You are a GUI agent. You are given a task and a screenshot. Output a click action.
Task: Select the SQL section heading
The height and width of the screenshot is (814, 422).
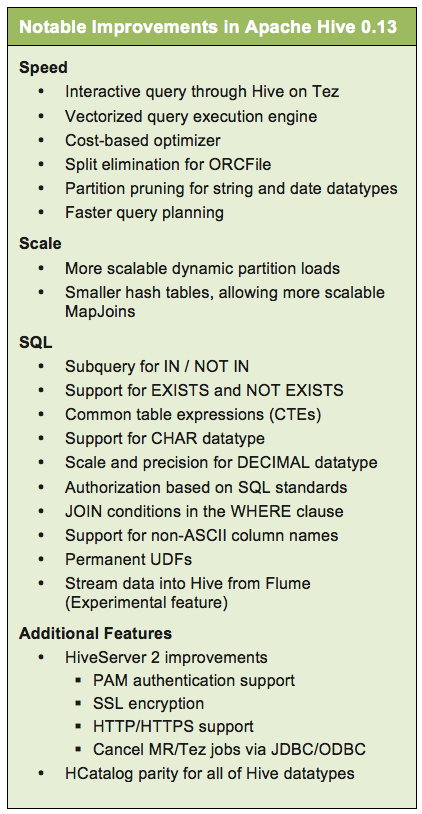(x=35, y=342)
